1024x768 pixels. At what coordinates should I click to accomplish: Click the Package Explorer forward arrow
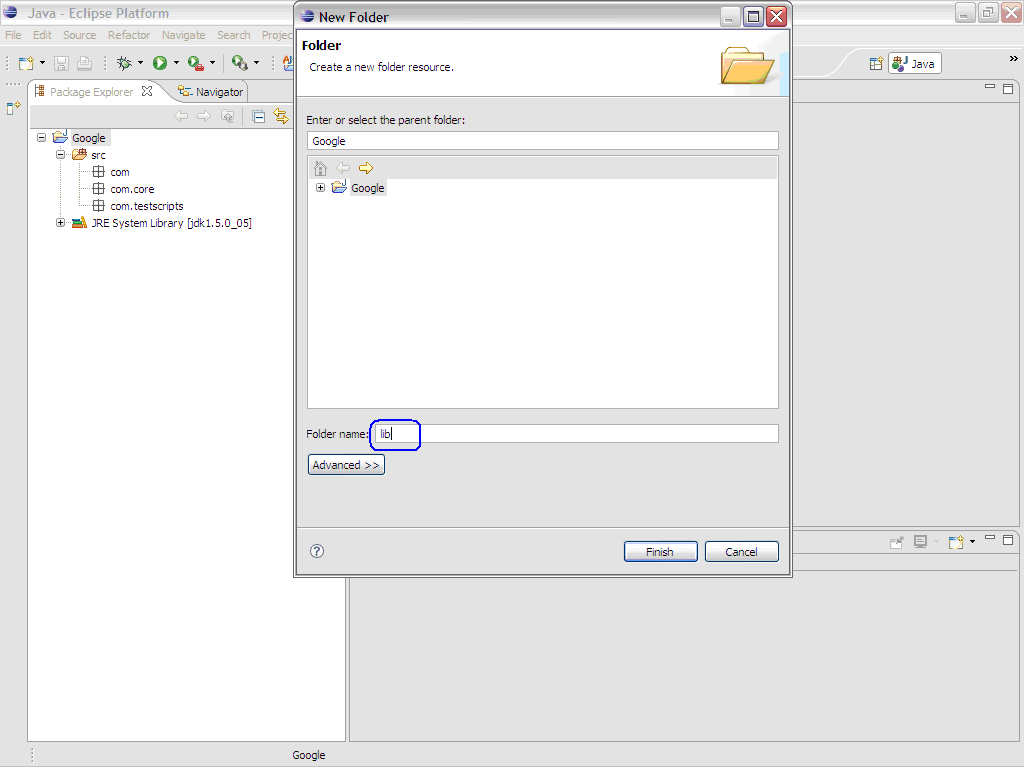click(204, 116)
